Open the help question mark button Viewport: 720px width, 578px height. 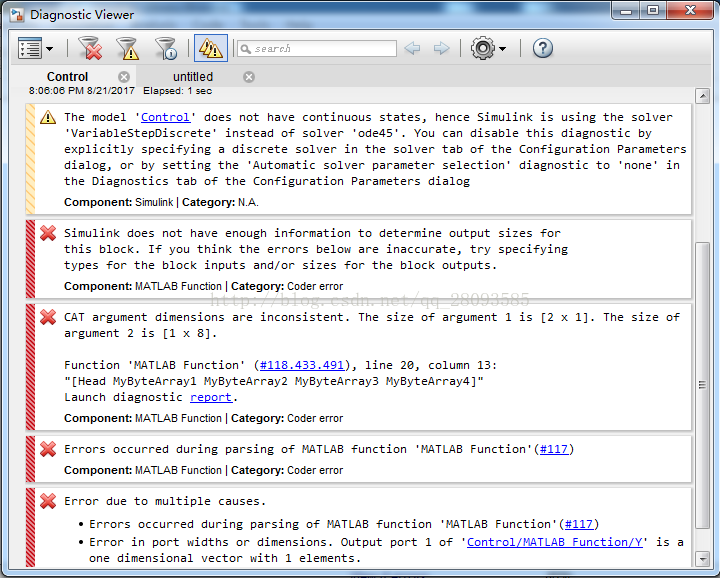[542, 48]
